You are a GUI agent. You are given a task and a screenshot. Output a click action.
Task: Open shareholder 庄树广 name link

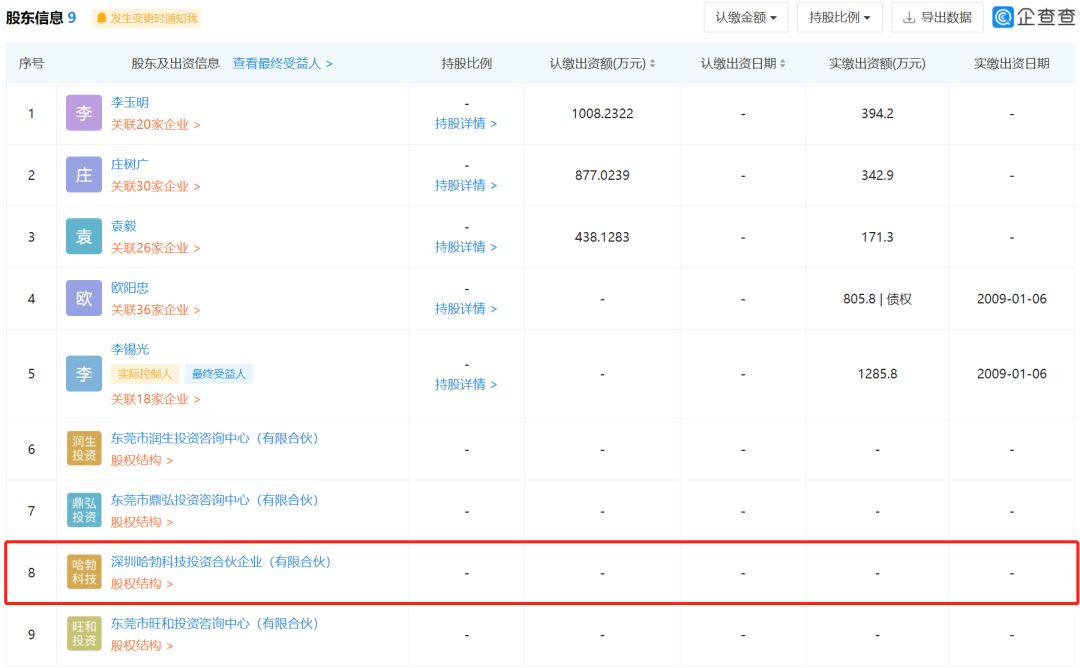click(129, 164)
